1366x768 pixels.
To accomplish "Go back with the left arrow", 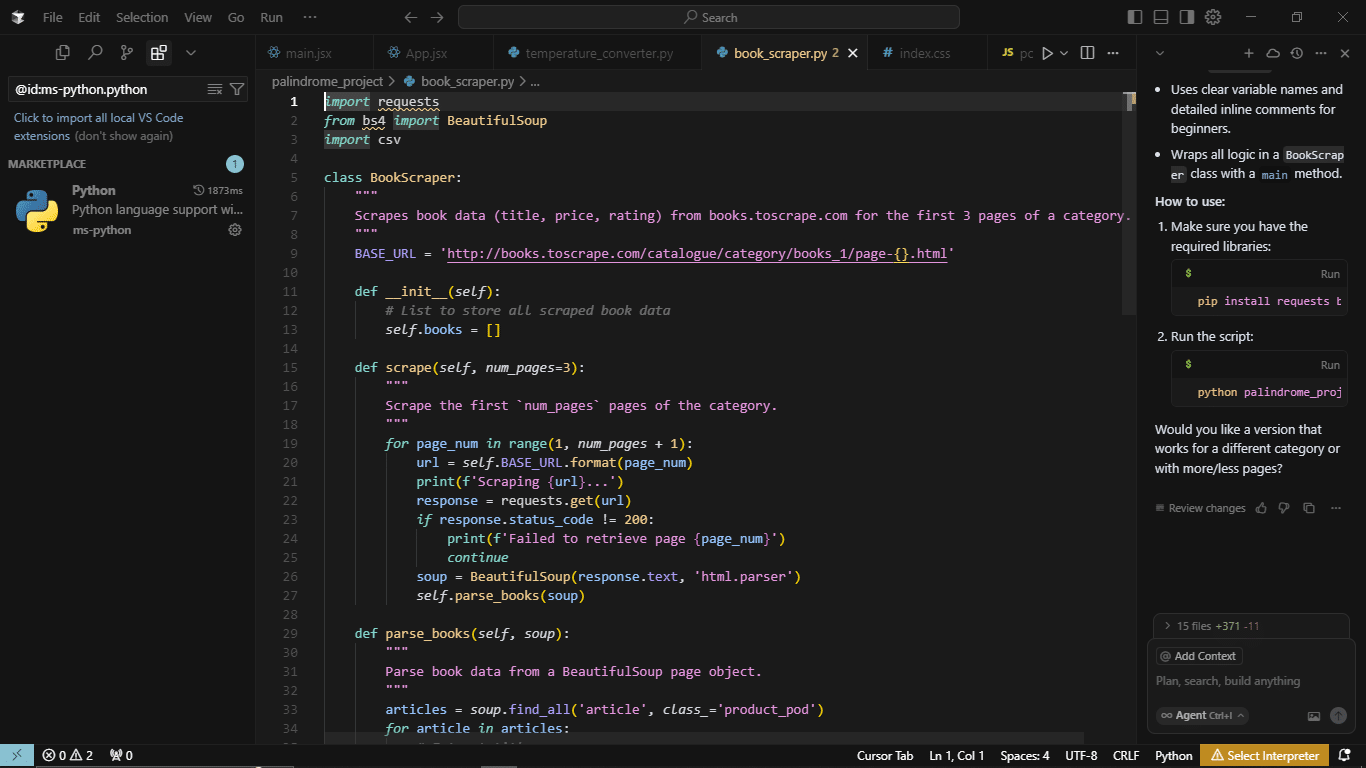I will point(411,17).
